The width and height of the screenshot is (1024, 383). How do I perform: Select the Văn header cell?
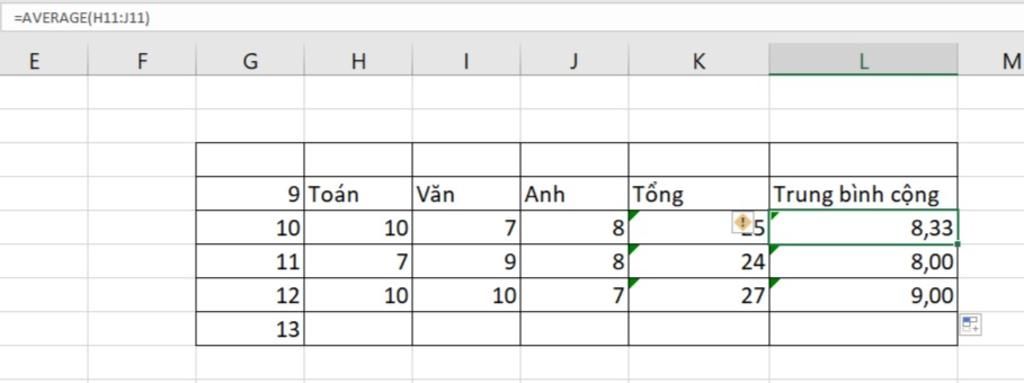(x=466, y=193)
